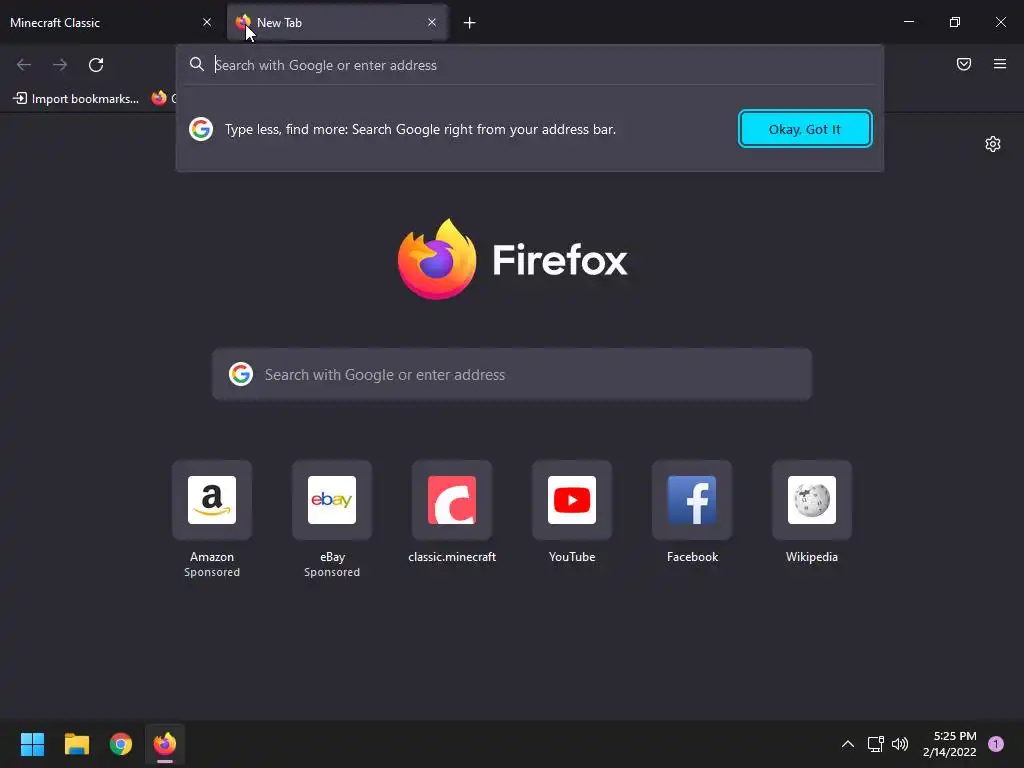The height and width of the screenshot is (768, 1024).
Task: Click Import bookmarks in bookmarks toolbar
Action: [x=76, y=99]
